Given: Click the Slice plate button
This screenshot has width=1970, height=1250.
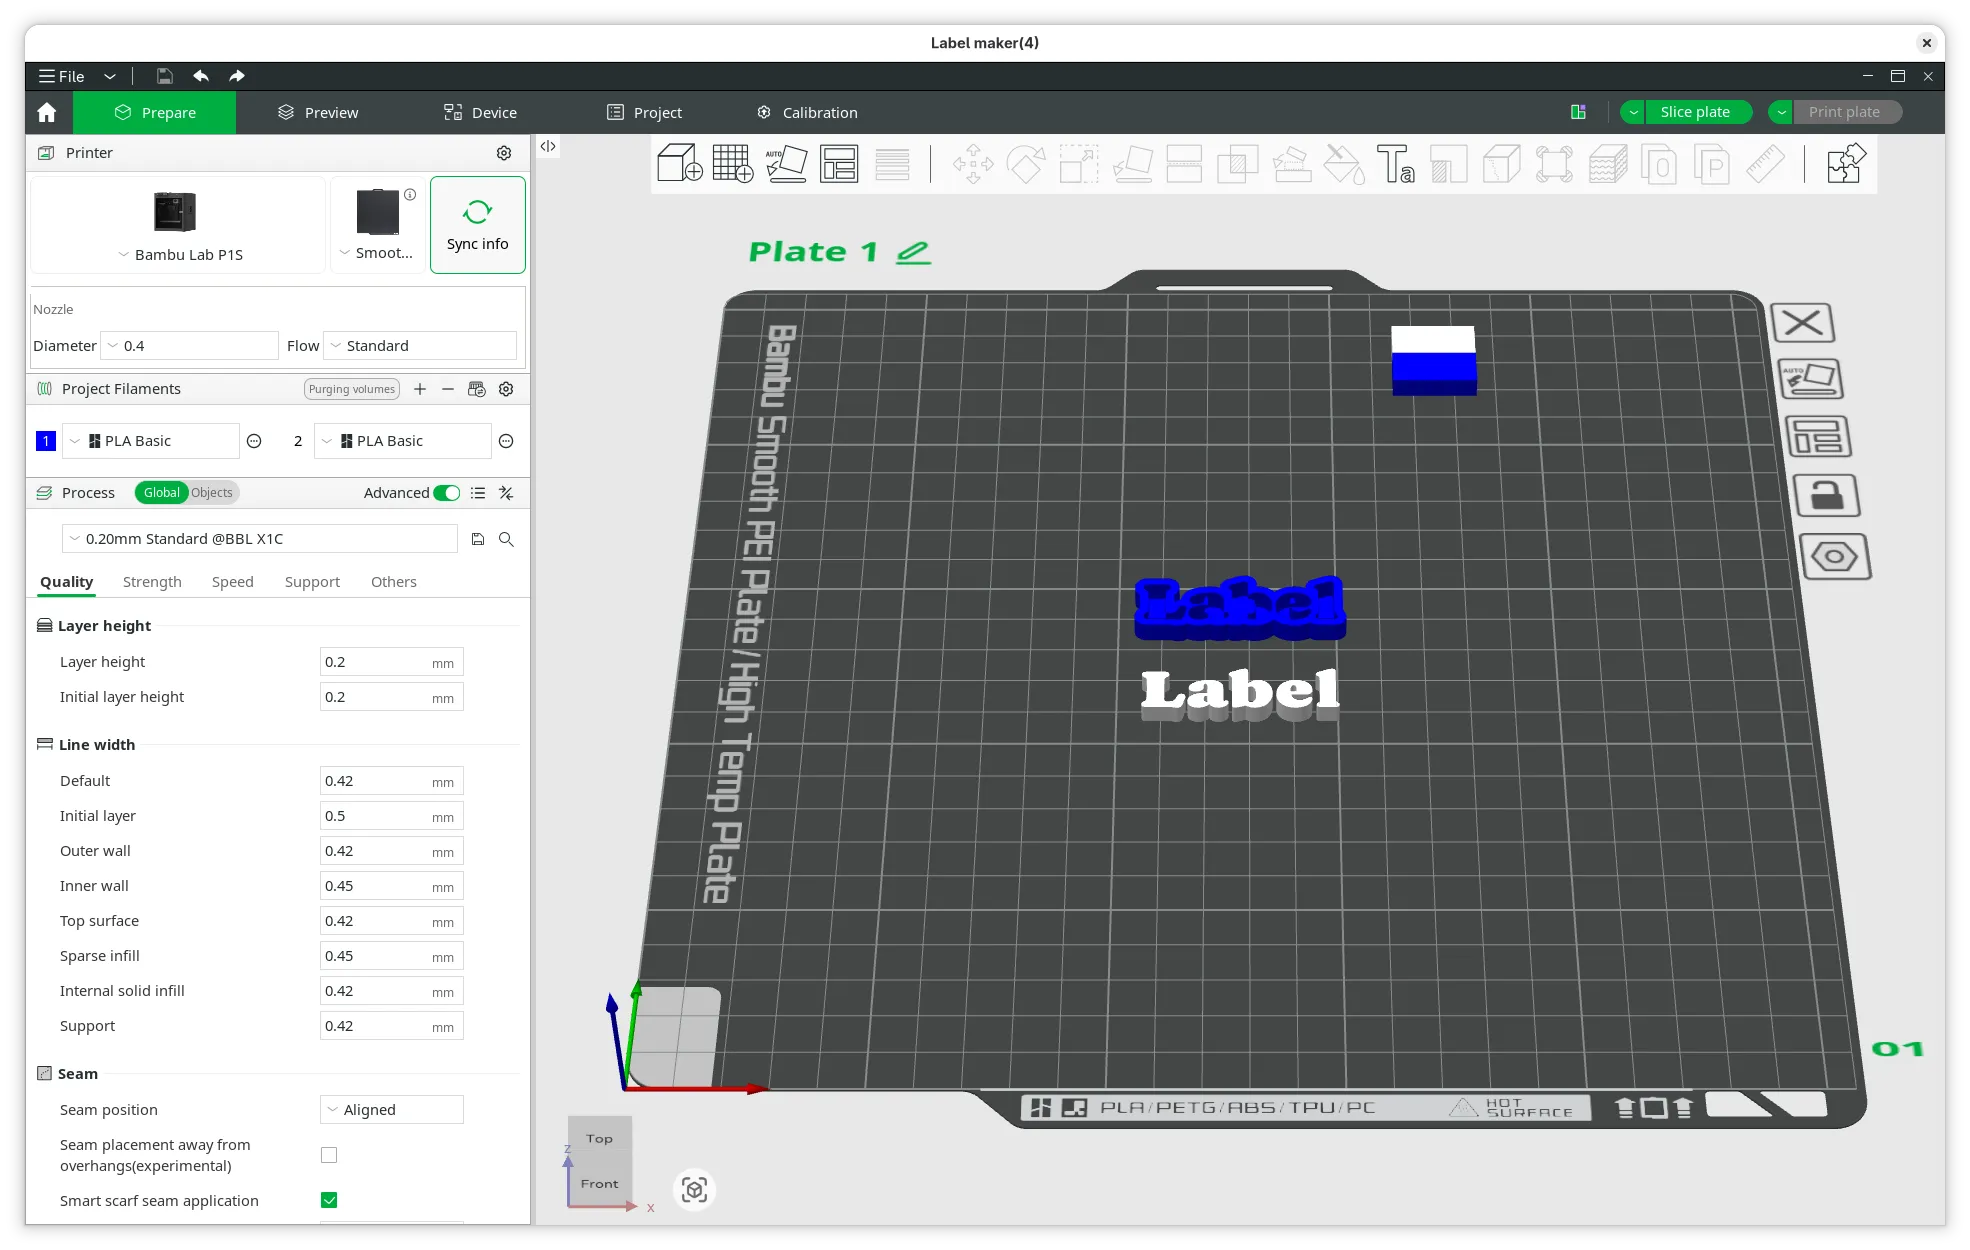Looking at the screenshot, I should [1698, 113].
